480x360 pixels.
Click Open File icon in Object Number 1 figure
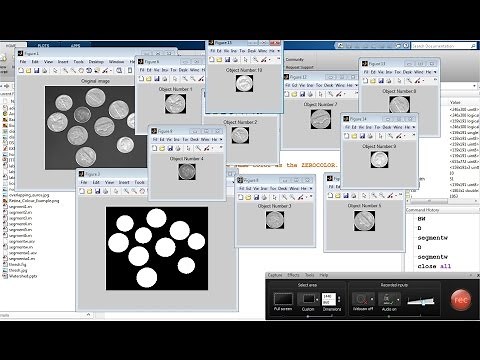pyautogui.click(x=149, y=79)
